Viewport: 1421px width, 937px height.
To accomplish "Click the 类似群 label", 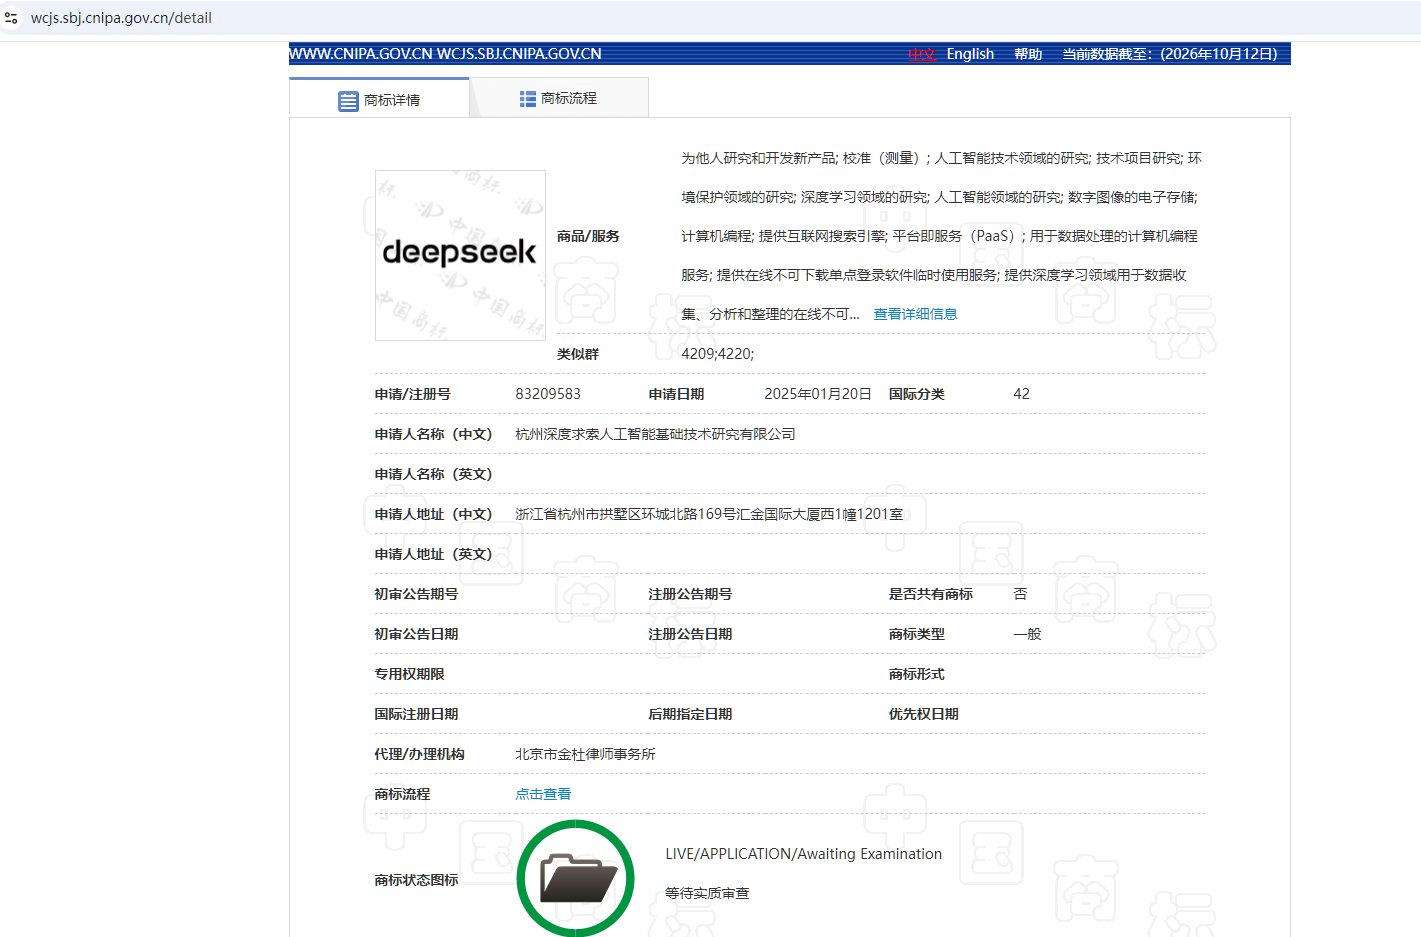I will pos(578,354).
